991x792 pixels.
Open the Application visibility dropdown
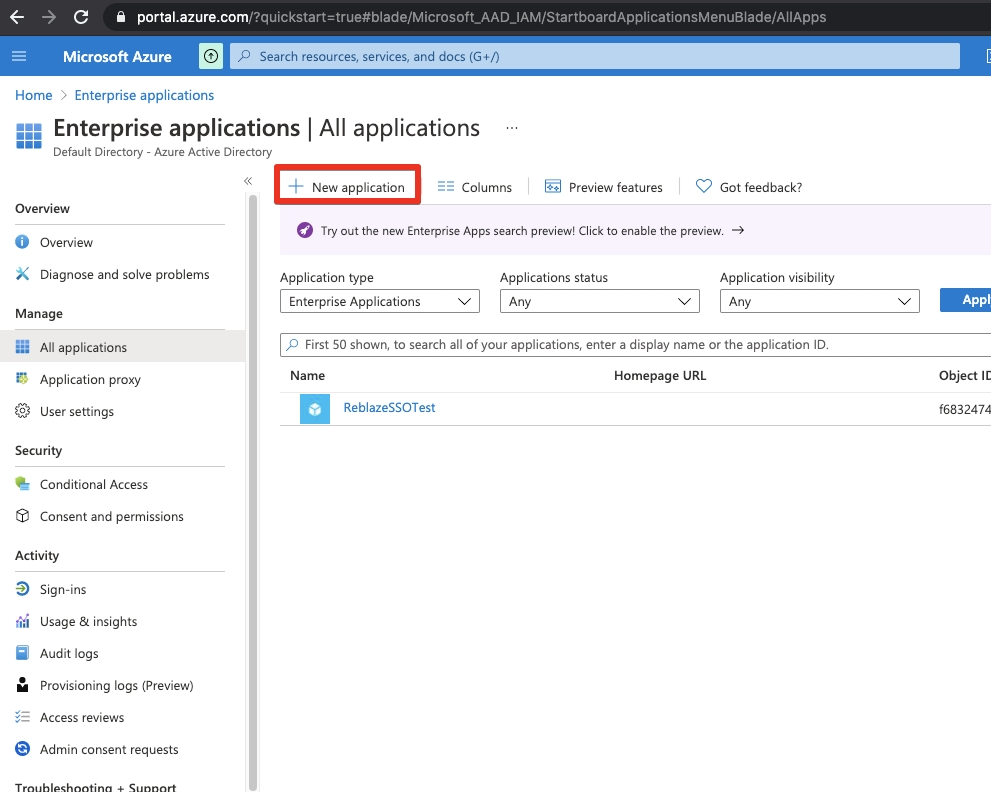click(819, 301)
